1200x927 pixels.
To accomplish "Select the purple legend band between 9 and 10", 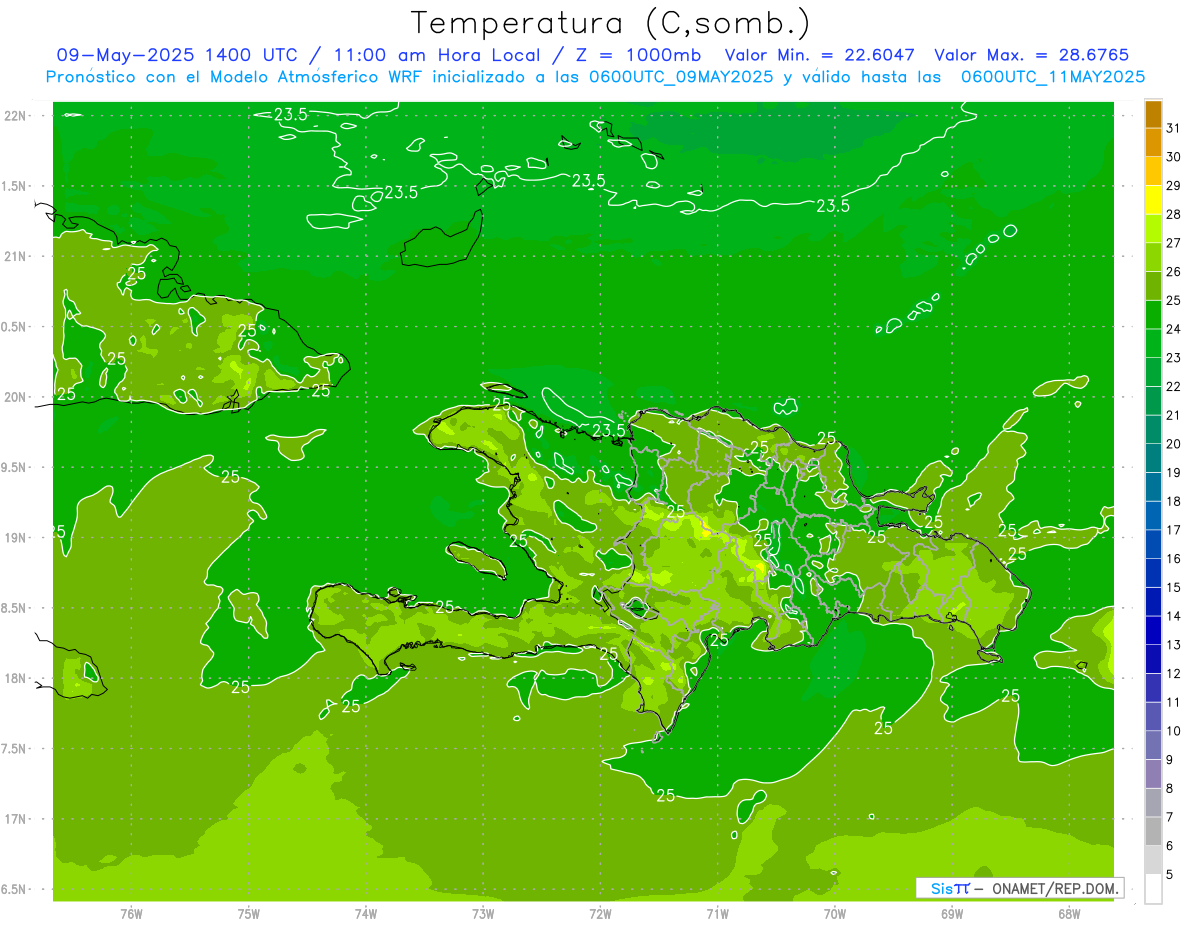I will (1153, 746).
